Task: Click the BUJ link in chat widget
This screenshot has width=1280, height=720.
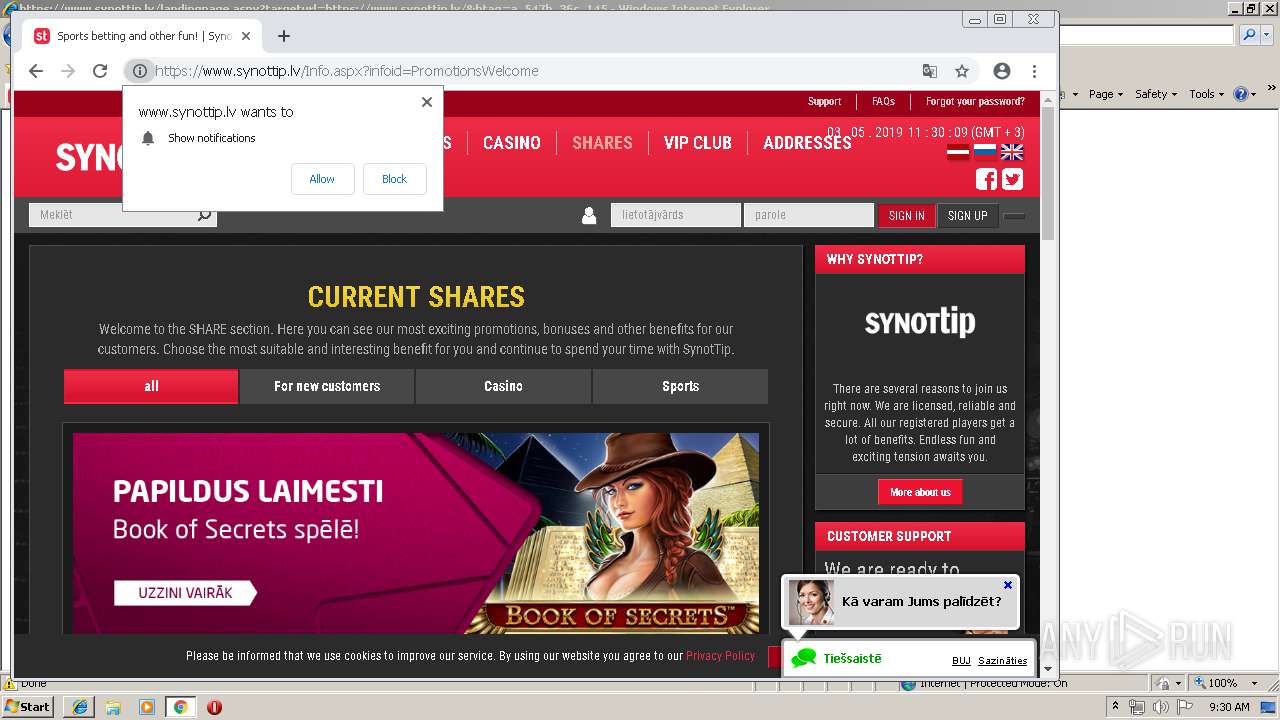Action: point(961,660)
